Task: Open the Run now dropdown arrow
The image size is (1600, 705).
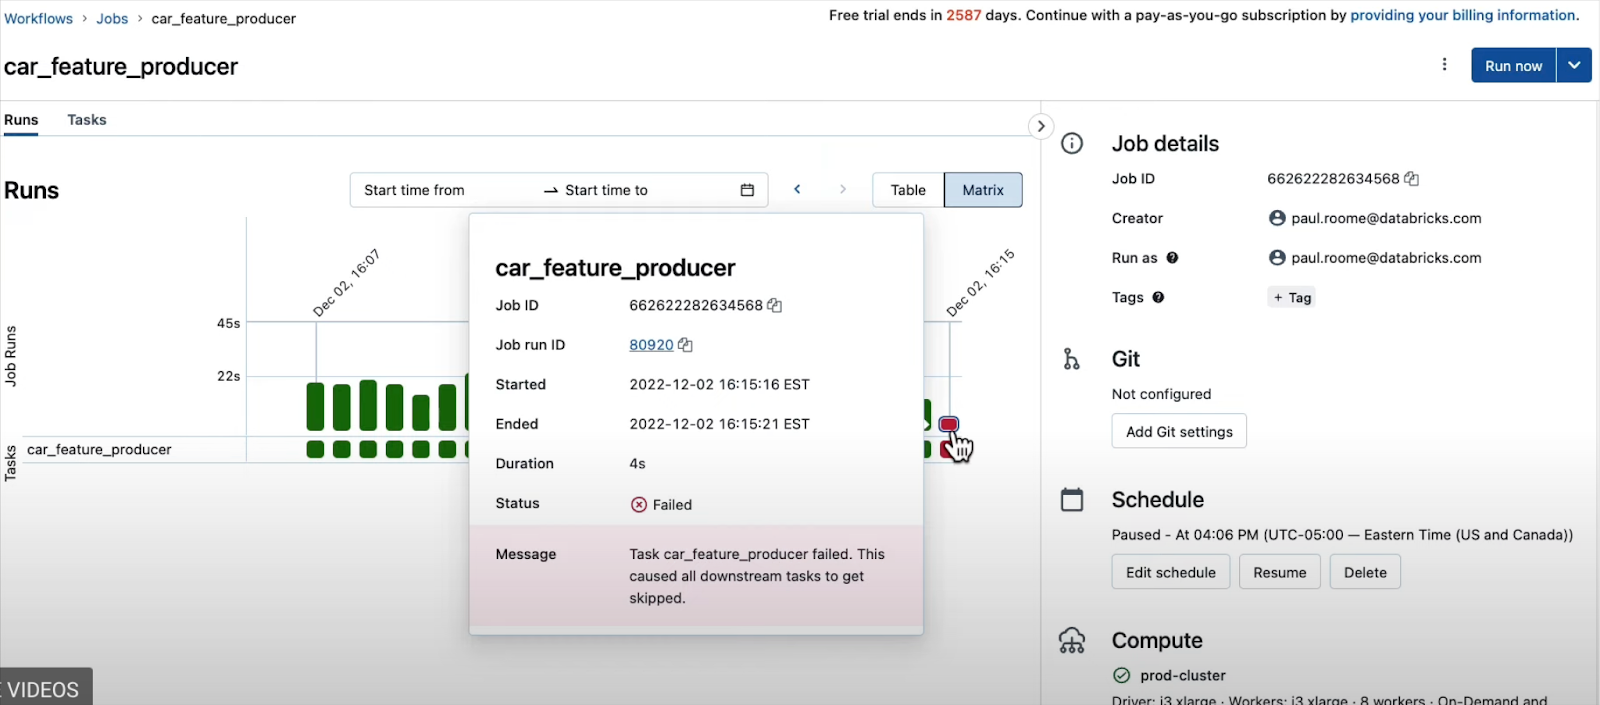Action: [1574, 65]
